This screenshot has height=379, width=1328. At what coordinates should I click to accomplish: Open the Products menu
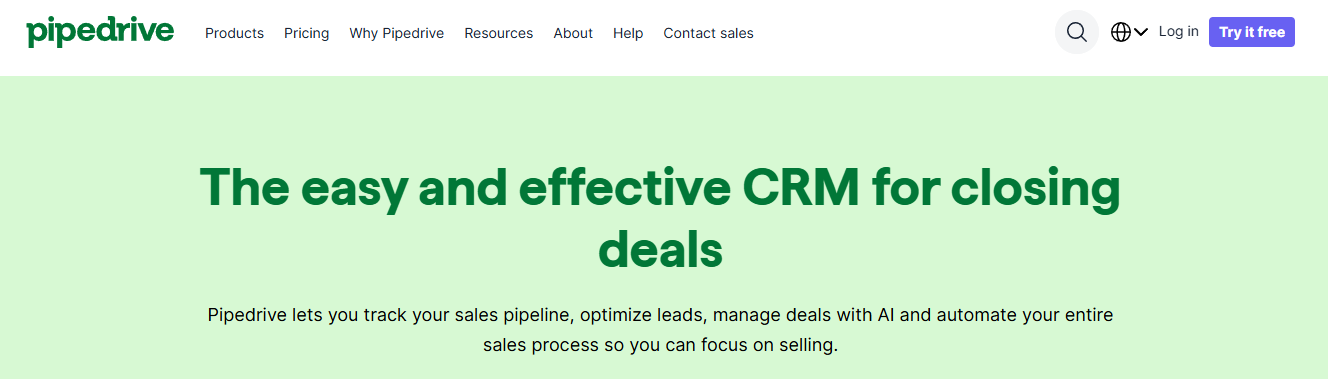pyautogui.click(x=234, y=33)
